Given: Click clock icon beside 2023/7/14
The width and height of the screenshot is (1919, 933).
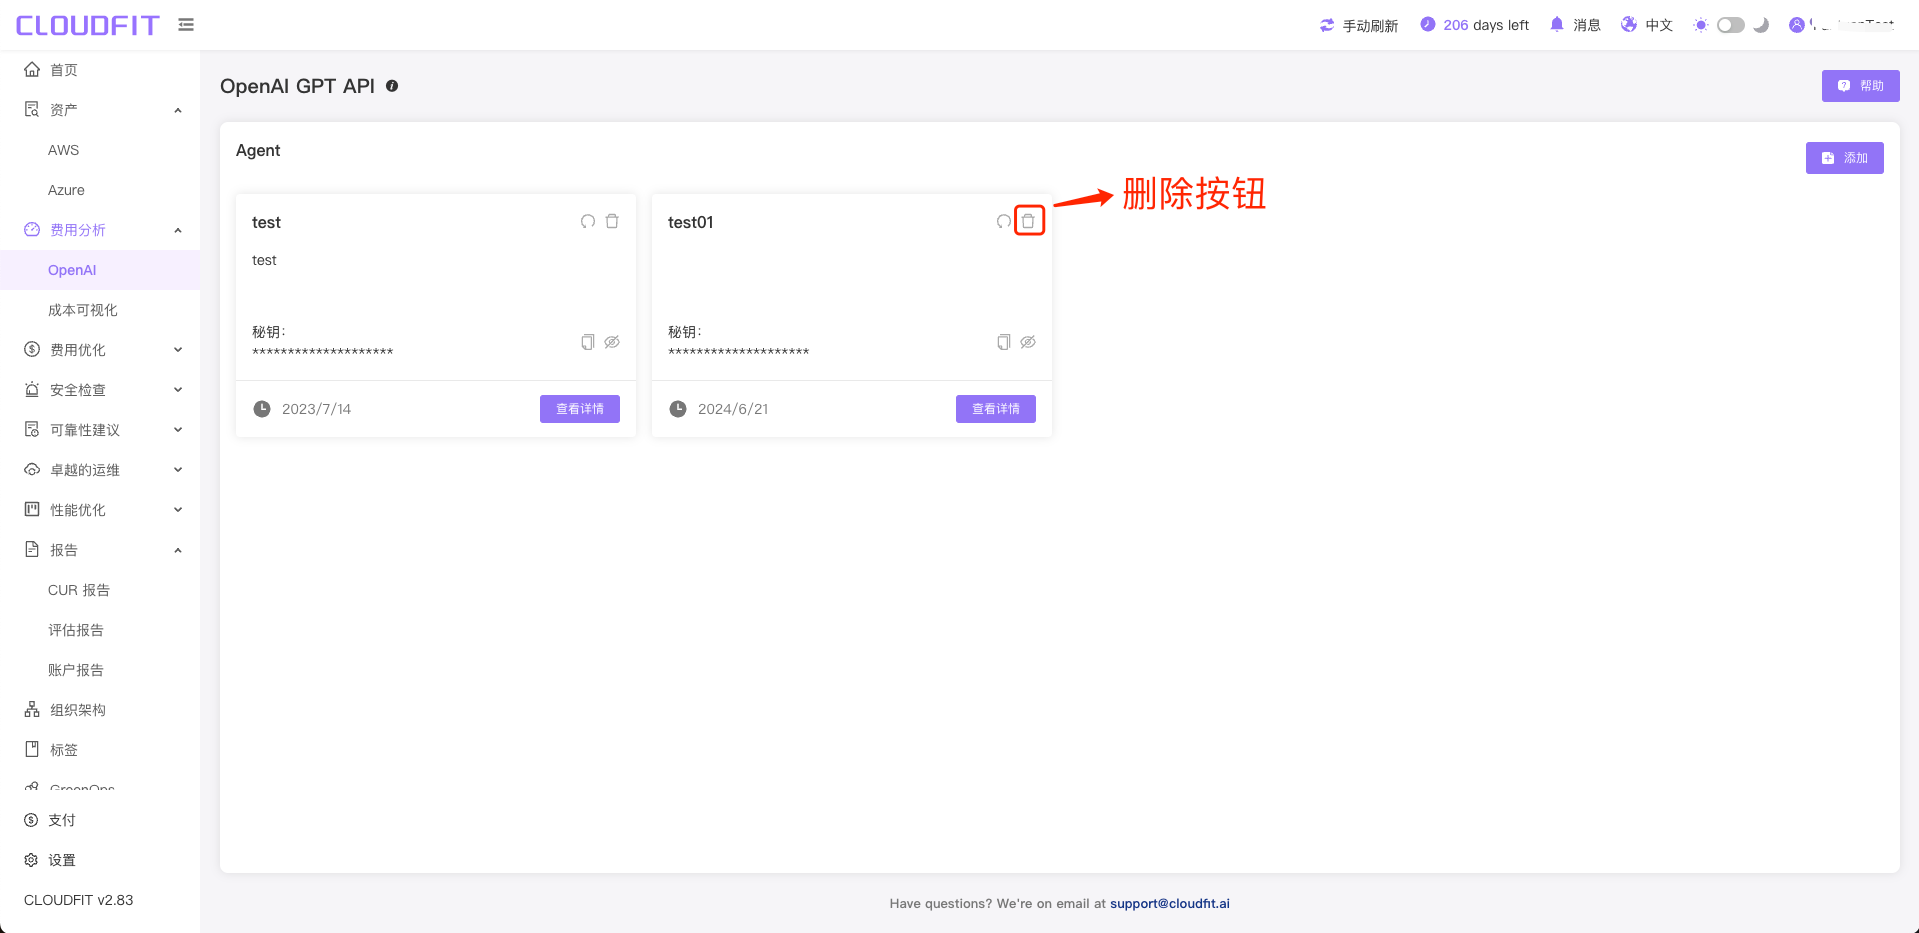Looking at the screenshot, I should coord(262,409).
